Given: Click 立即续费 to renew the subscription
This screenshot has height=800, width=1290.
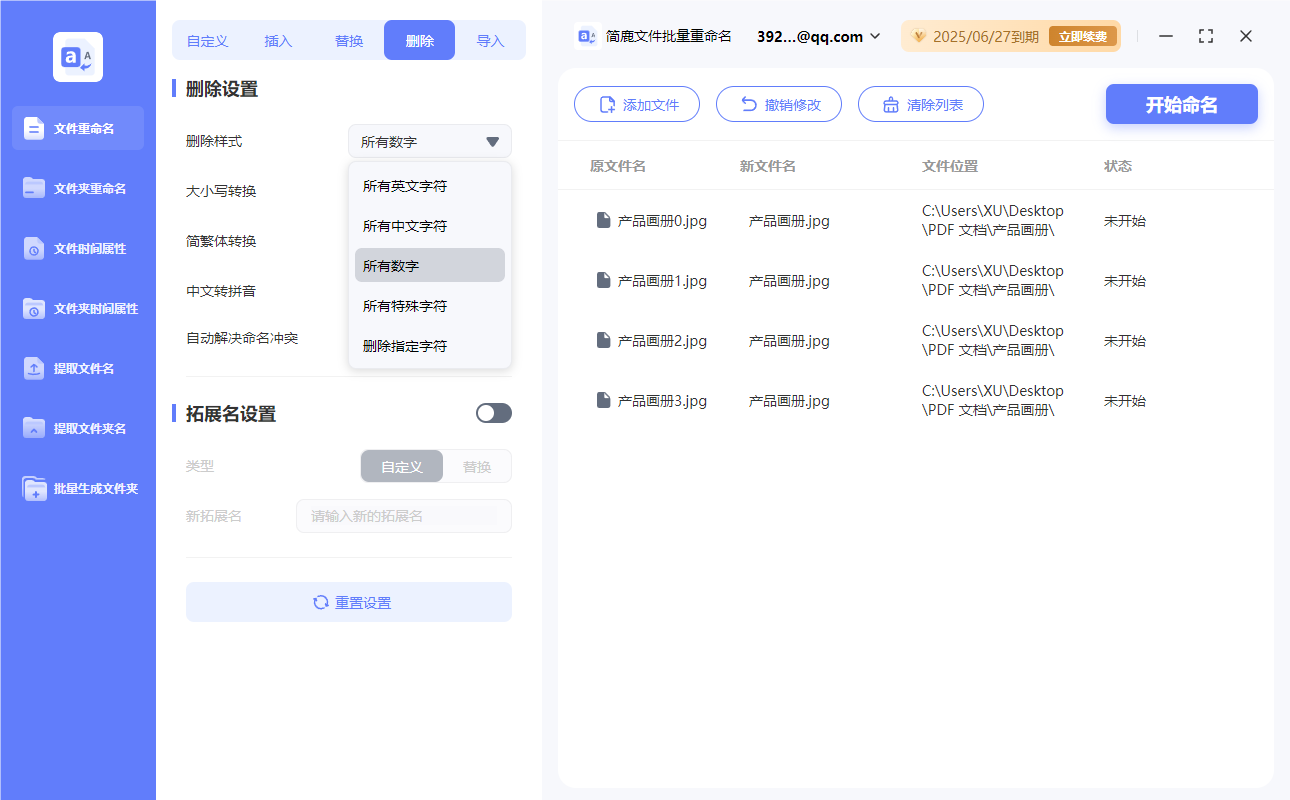Looking at the screenshot, I should click(1083, 36).
